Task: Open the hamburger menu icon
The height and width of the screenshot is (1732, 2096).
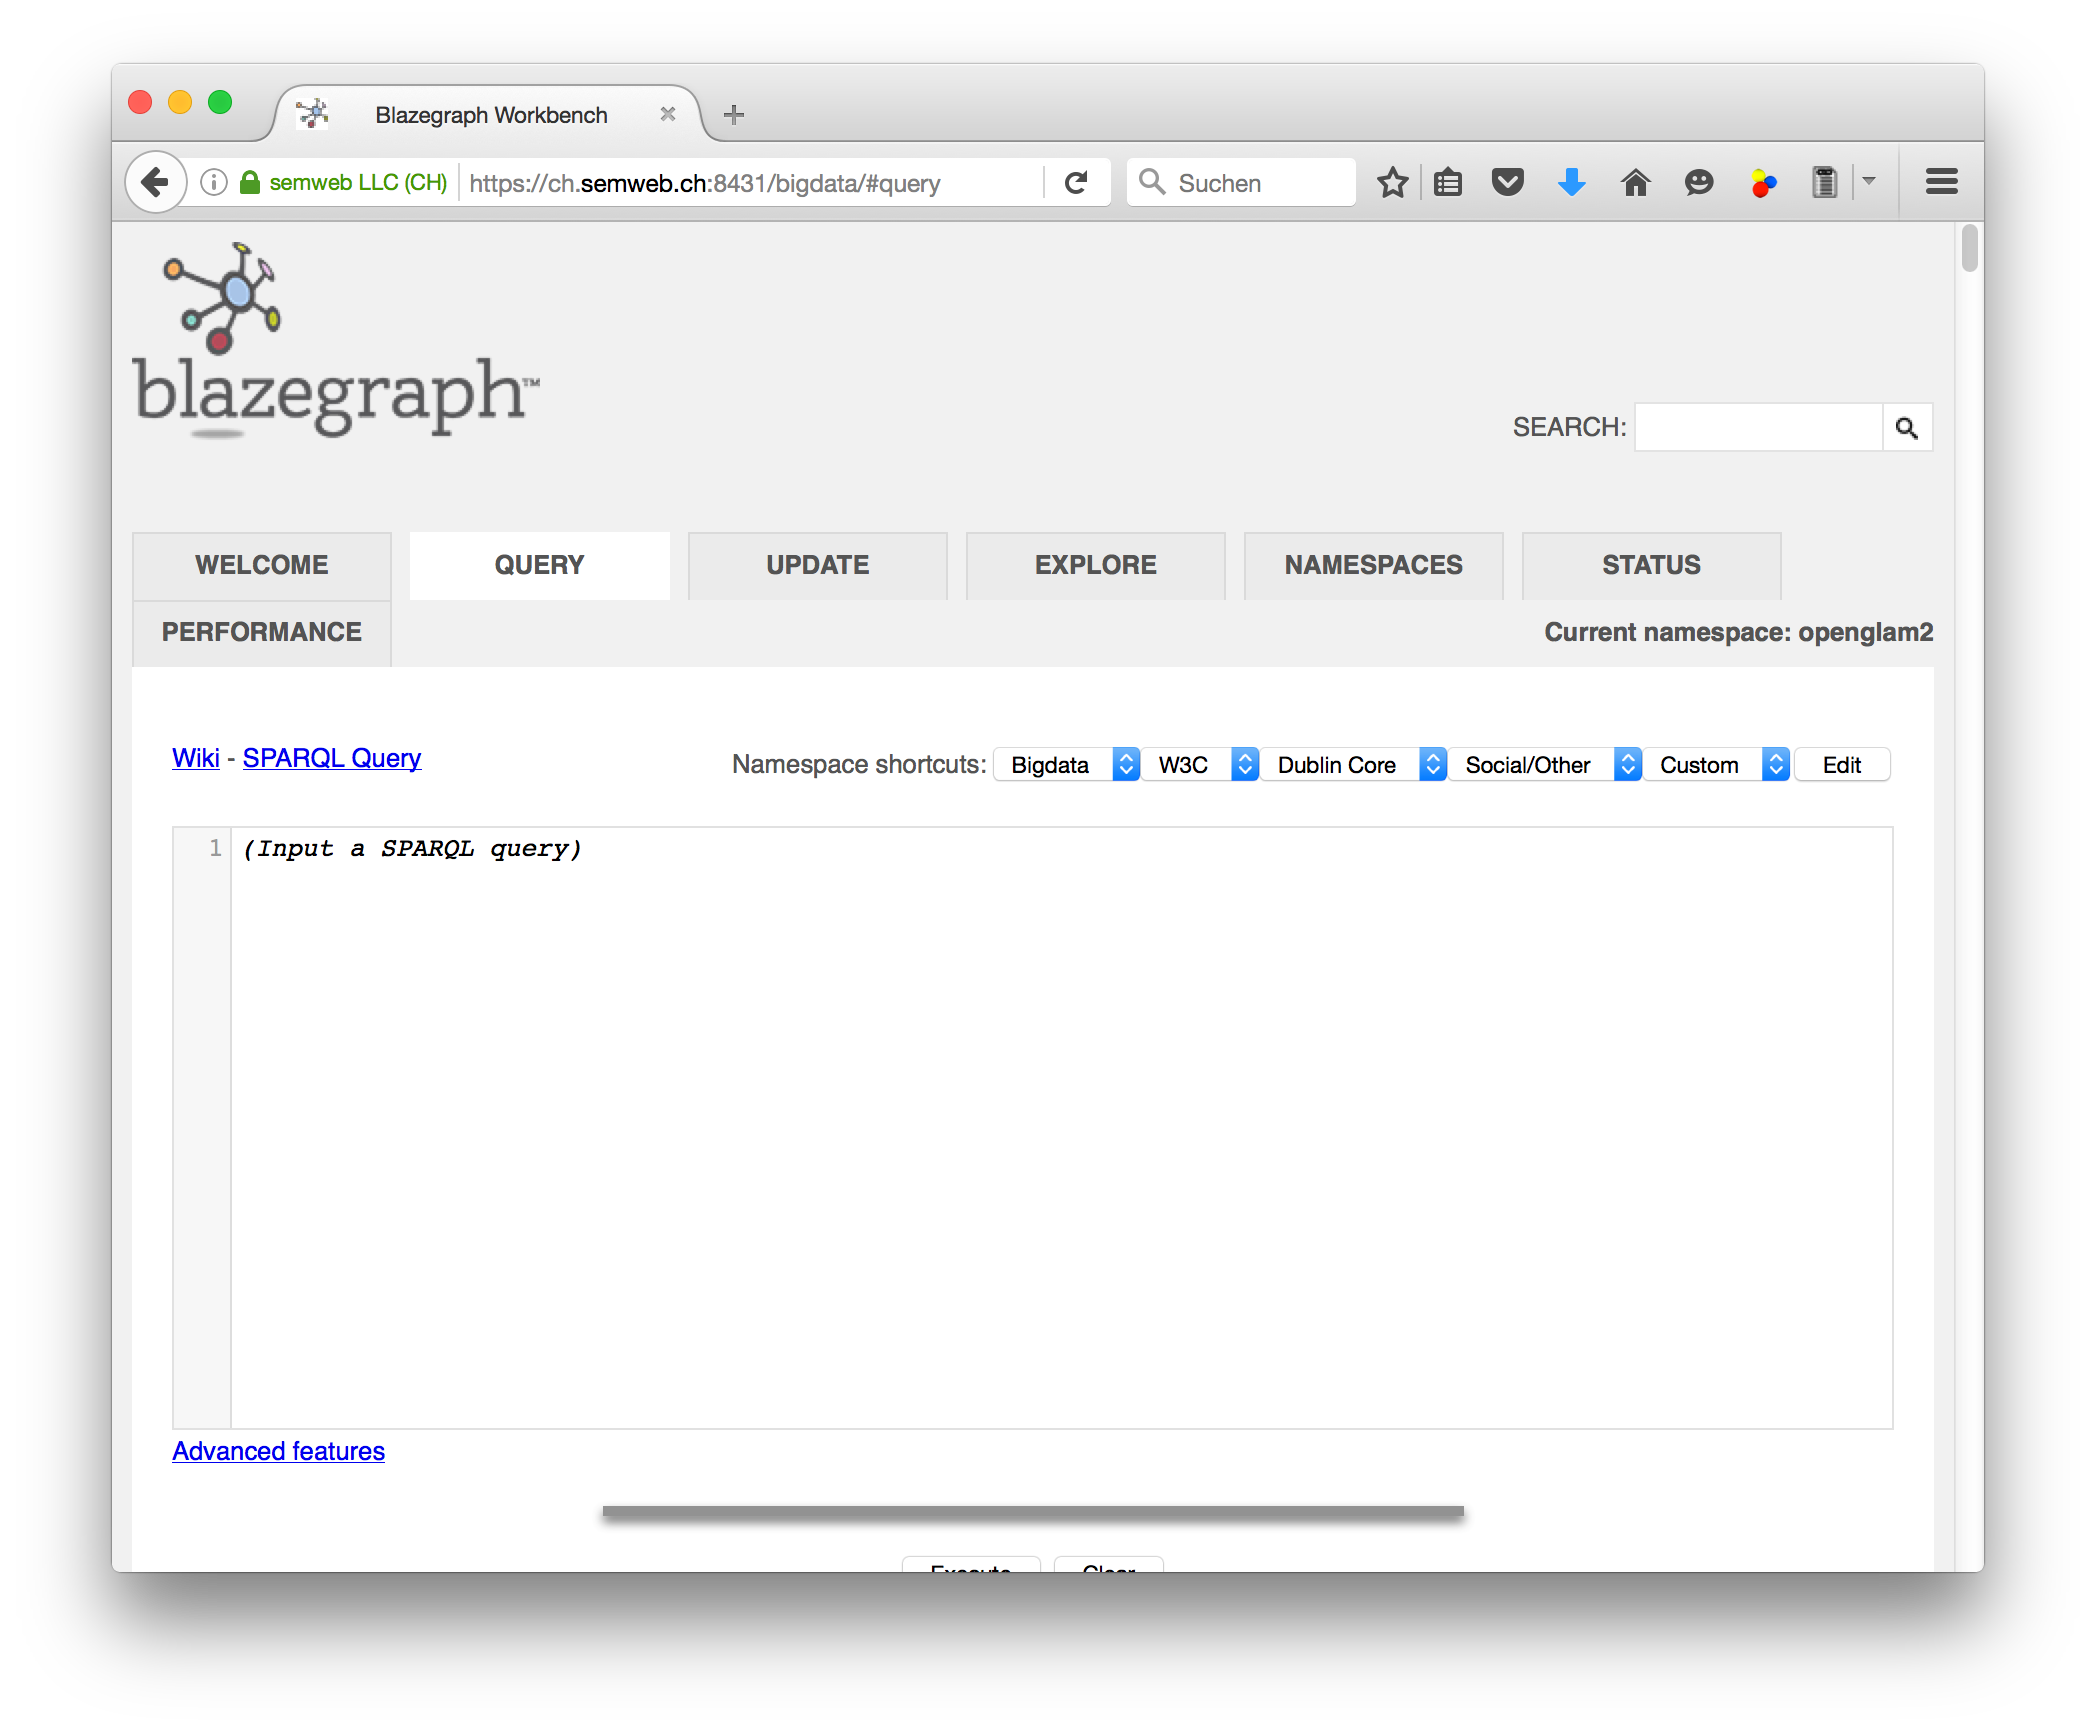Action: (1941, 182)
